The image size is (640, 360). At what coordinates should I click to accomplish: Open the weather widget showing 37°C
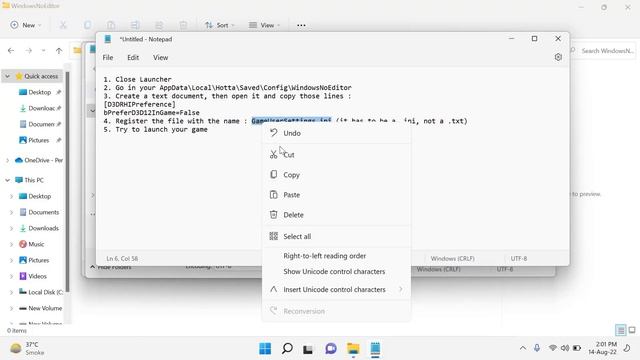(x=28, y=348)
